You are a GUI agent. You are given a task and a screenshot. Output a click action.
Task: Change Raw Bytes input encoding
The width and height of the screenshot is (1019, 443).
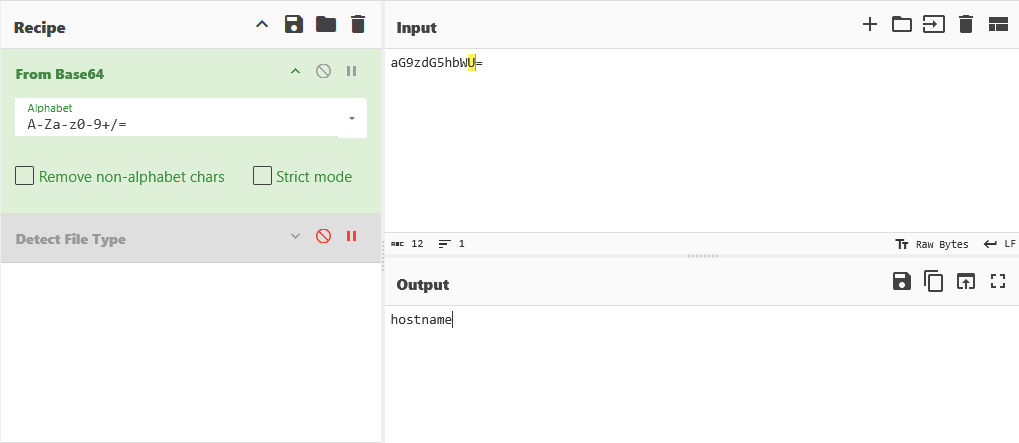click(x=932, y=244)
